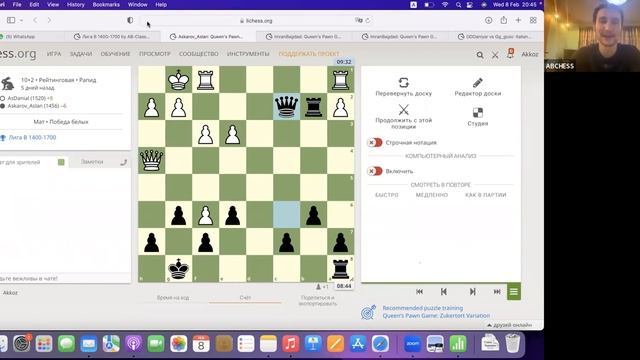Viewport: 640px width, 360px height.
Task: Select the black queen on the board
Action: click(x=286, y=107)
